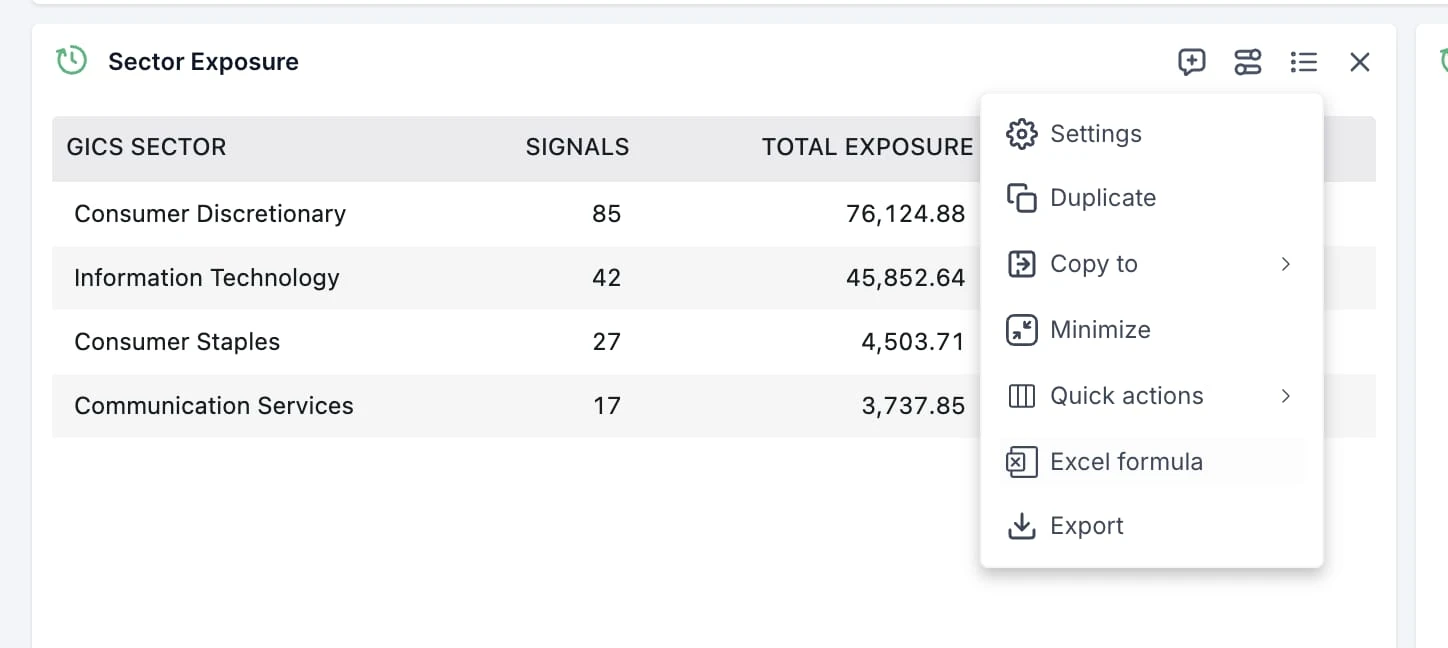Click the Quick actions columns icon
Viewport: 1448px width, 648px height.
[1021, 396]
